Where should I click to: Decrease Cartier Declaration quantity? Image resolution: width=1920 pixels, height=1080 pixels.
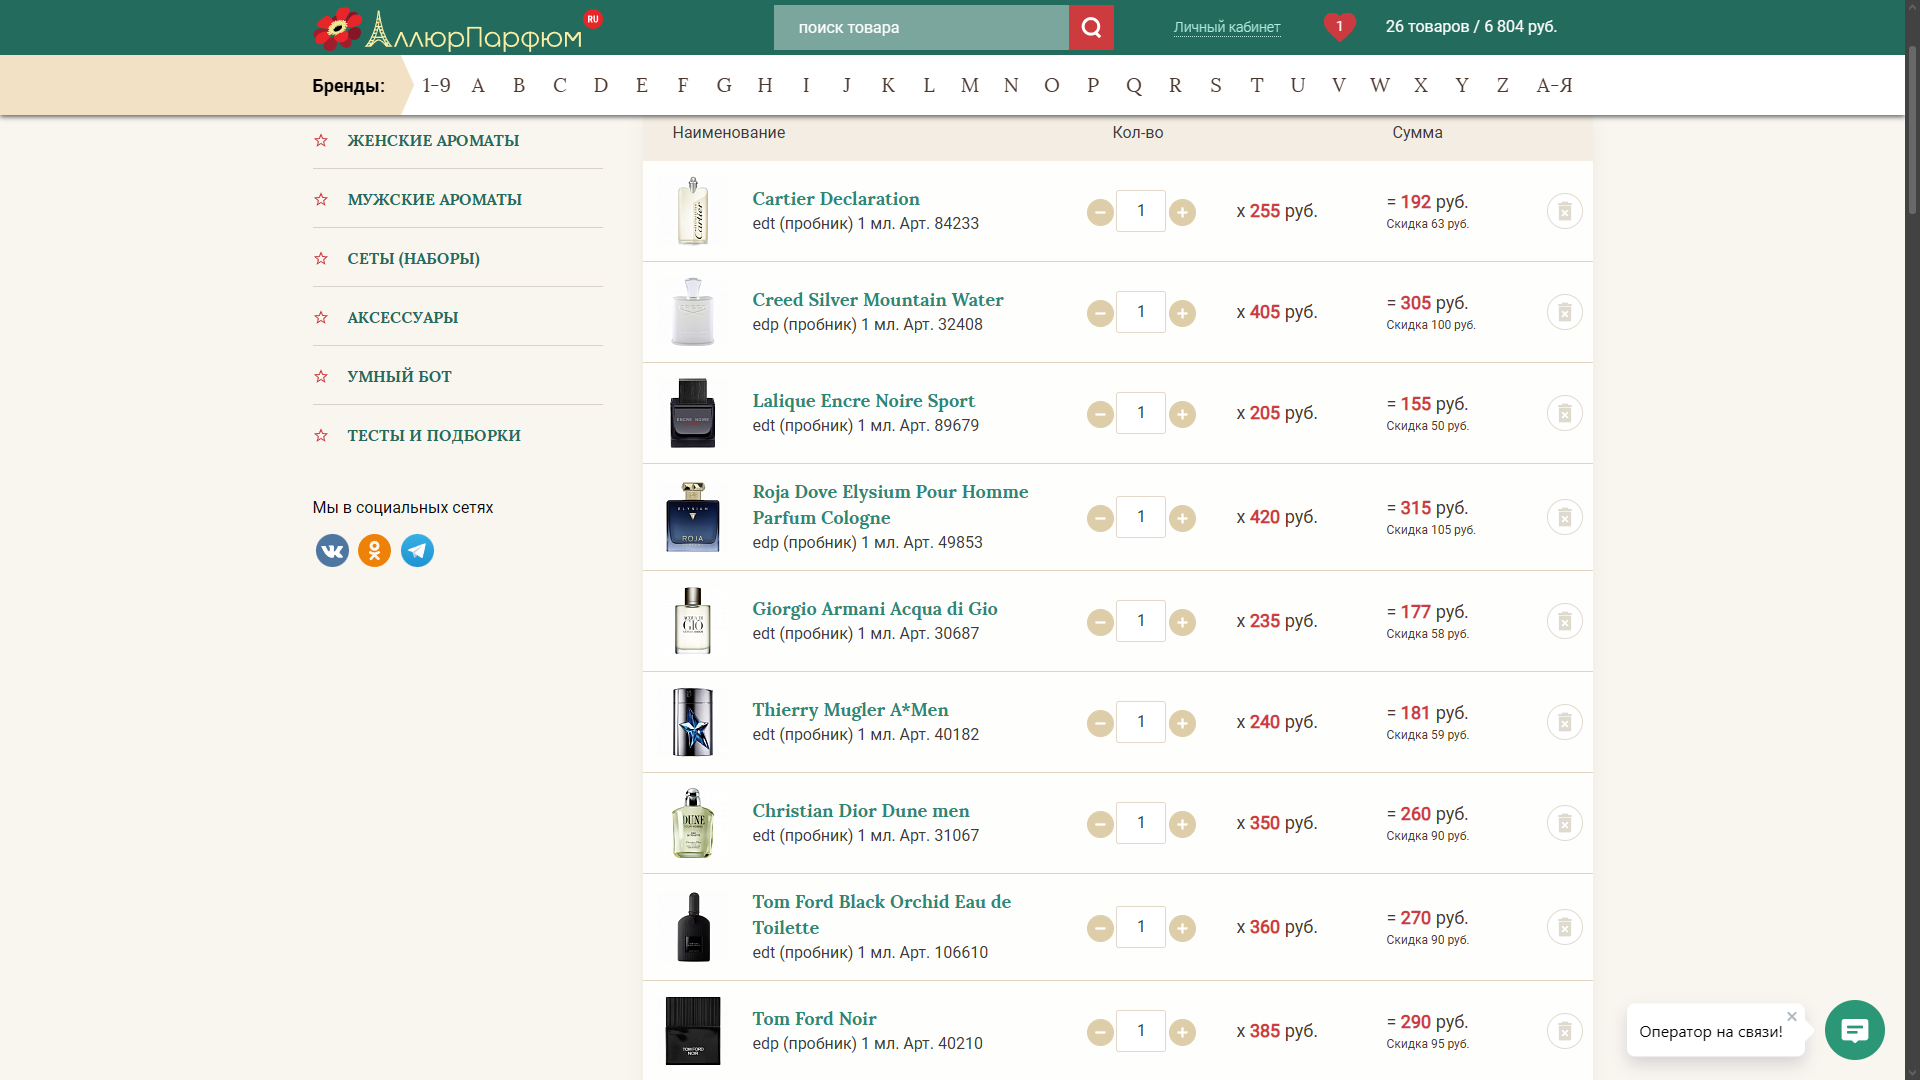click(x=1100, y=212)
